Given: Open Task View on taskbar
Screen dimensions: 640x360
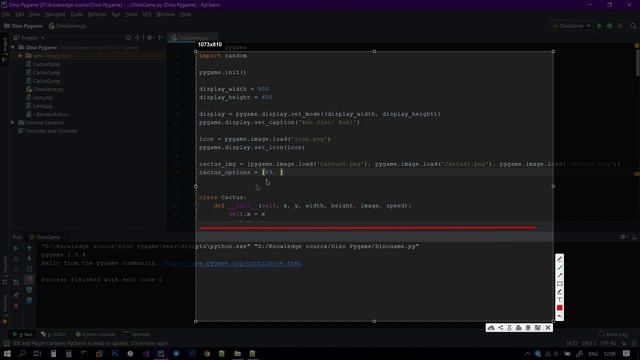Looking at the screenshot, I should click(37, 353).
